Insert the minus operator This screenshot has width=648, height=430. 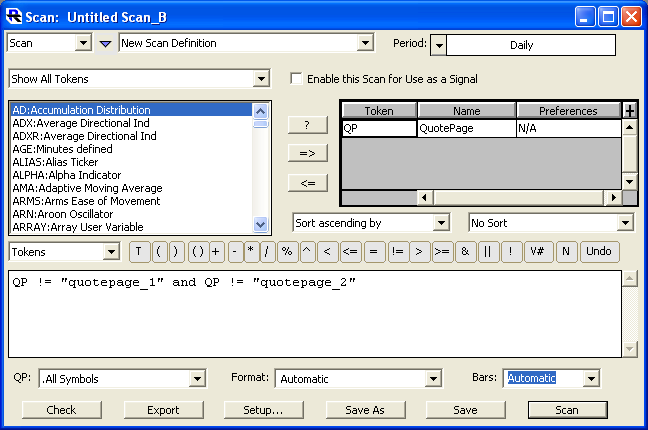(235, 252)
